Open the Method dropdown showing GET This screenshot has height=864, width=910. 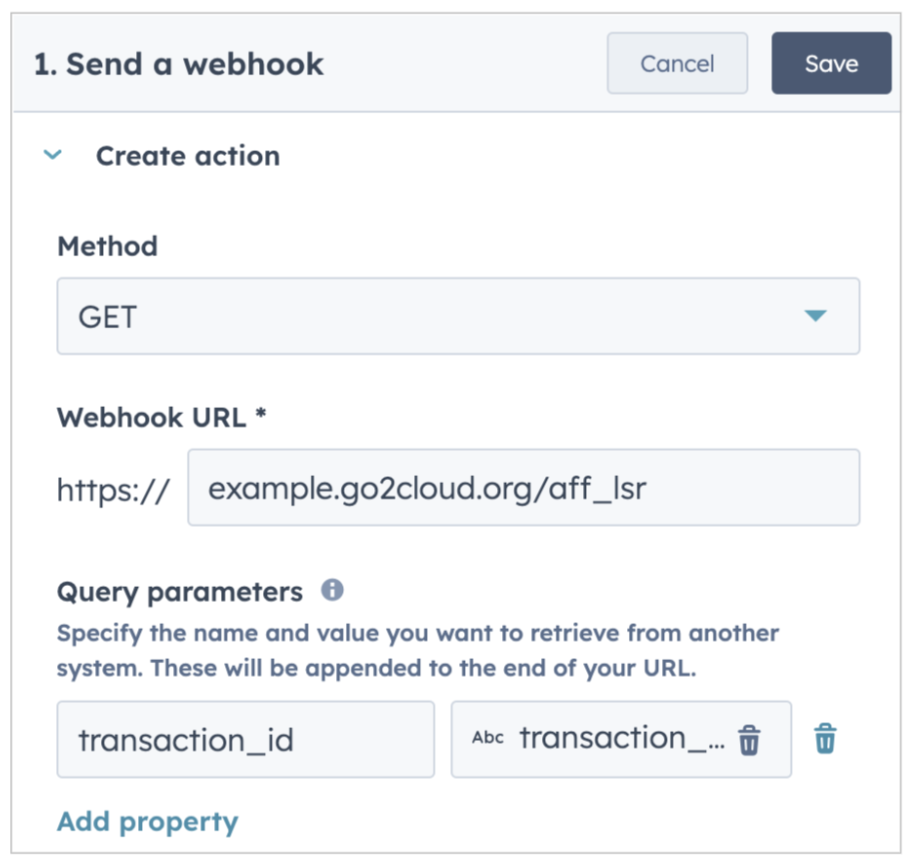(x=458, y=316)
